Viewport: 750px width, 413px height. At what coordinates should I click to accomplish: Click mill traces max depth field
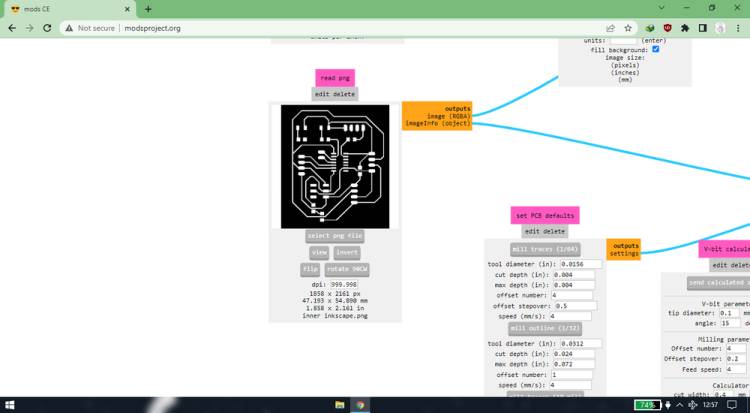click(x=574, y=285)
